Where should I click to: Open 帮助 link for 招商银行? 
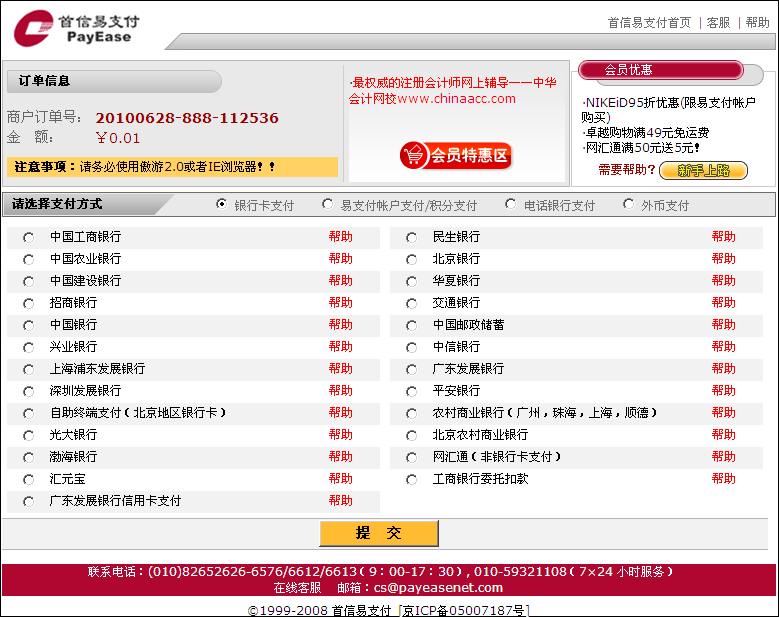pyautogui.click(x=340, y=303)
